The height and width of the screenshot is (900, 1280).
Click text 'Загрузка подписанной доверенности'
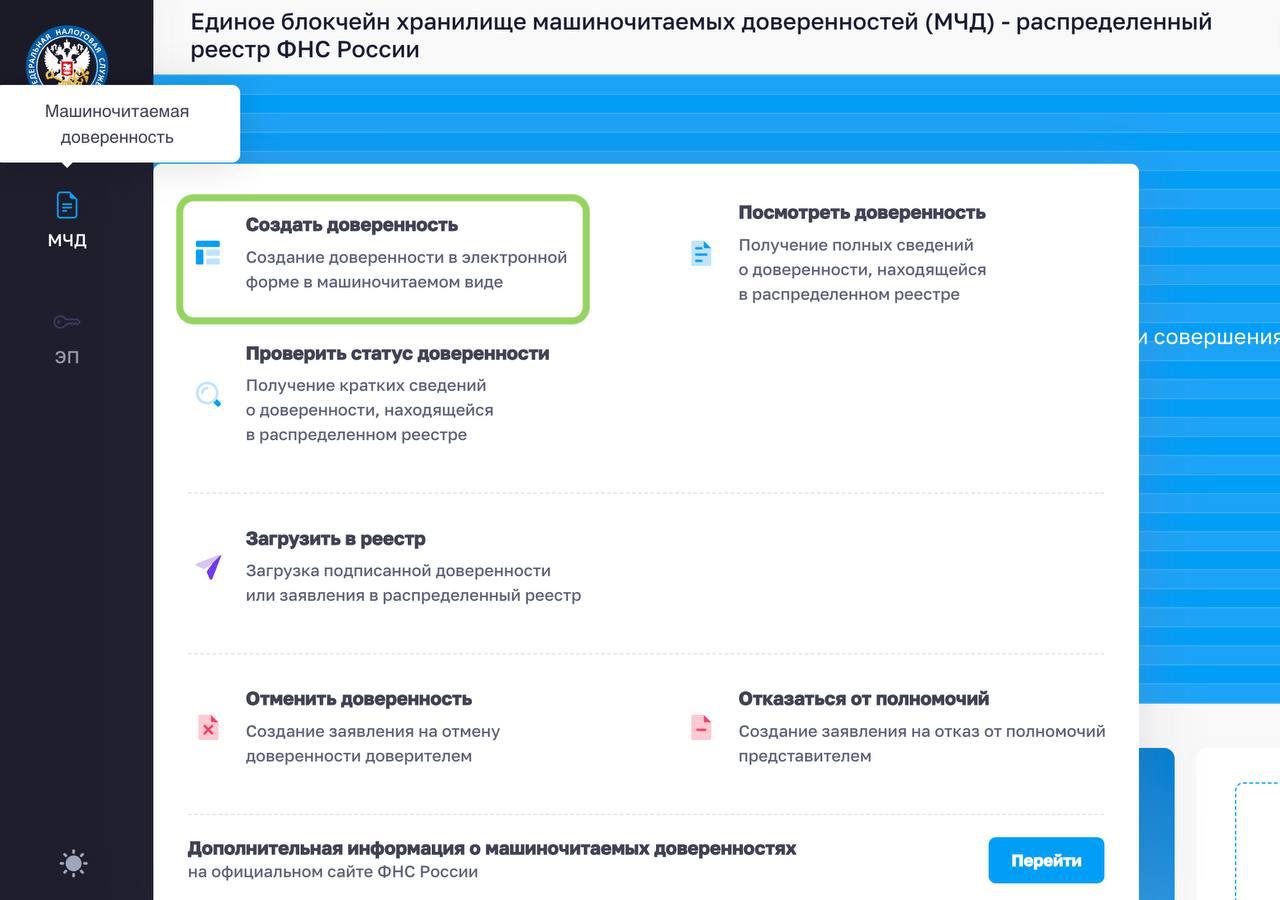(x=398, y=571)
